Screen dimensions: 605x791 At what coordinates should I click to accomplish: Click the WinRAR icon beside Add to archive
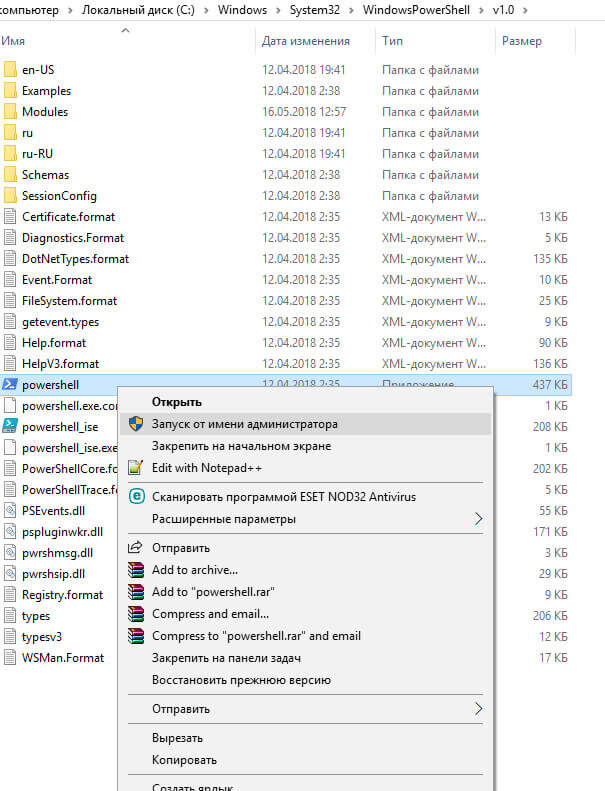coord(136,570)
